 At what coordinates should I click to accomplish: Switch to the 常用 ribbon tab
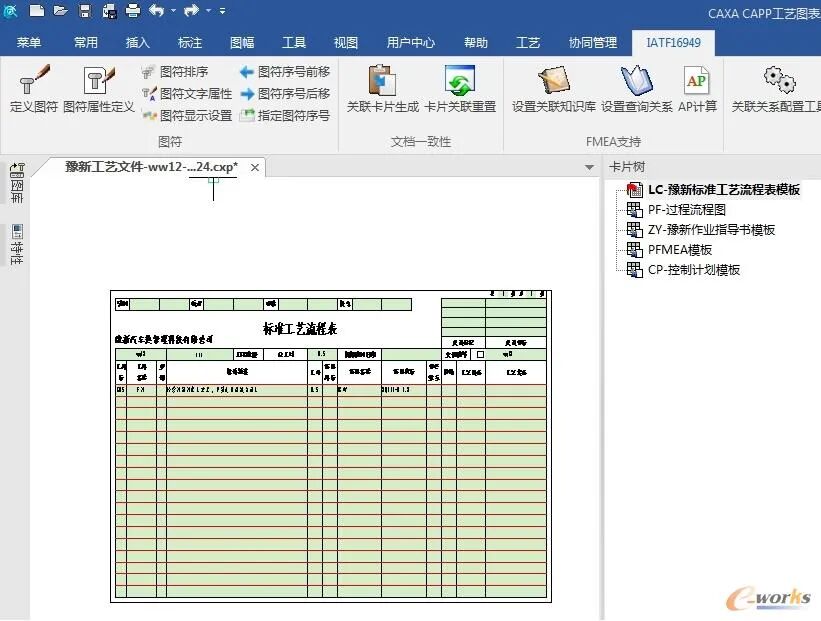tap(85, 42)
